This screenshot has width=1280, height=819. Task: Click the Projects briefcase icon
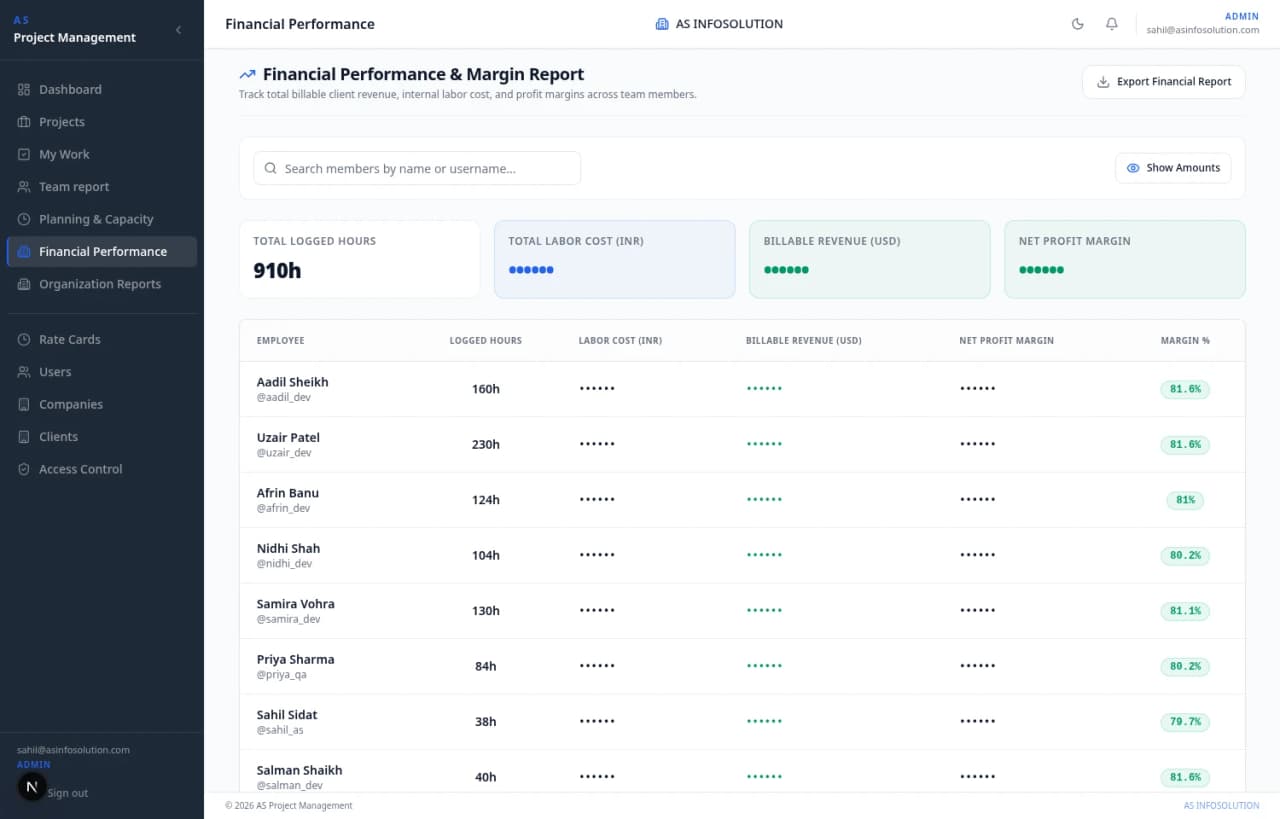pyautogui.click(x=24, y=122)
